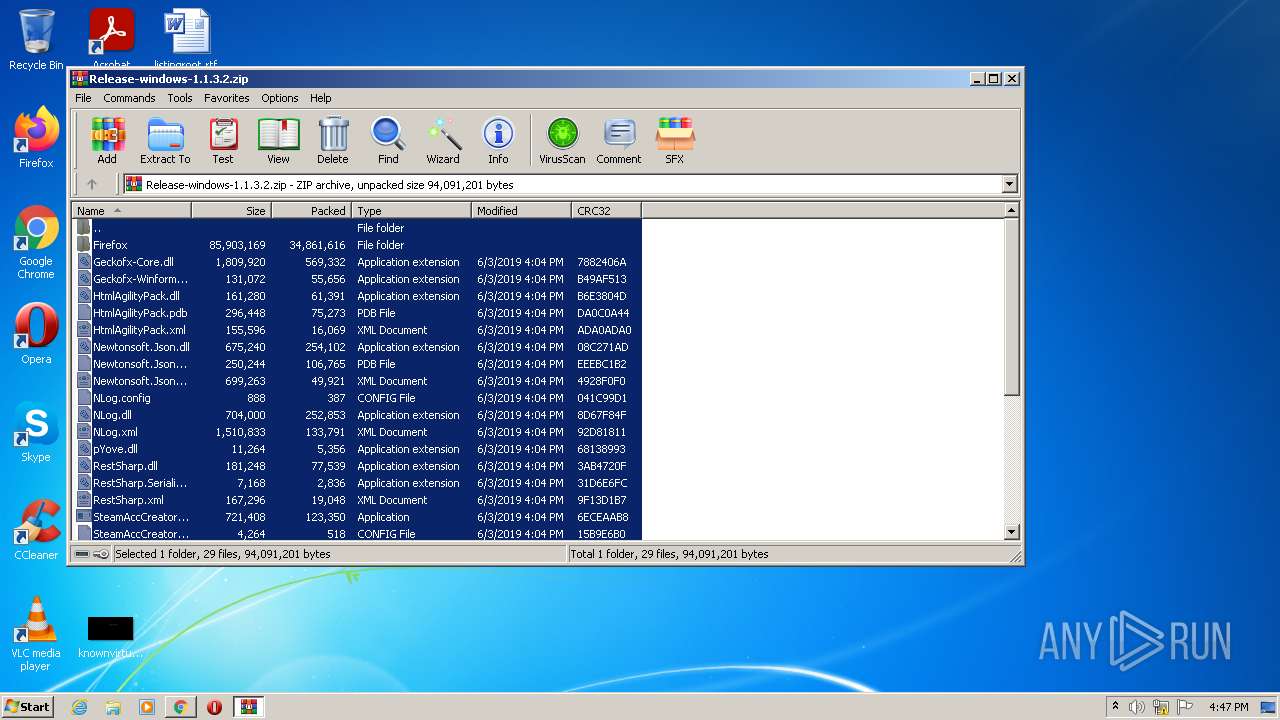This screenshot has width=1280, height=720.
Task: Select NLog.config file in list
Action: click(121, 398)
